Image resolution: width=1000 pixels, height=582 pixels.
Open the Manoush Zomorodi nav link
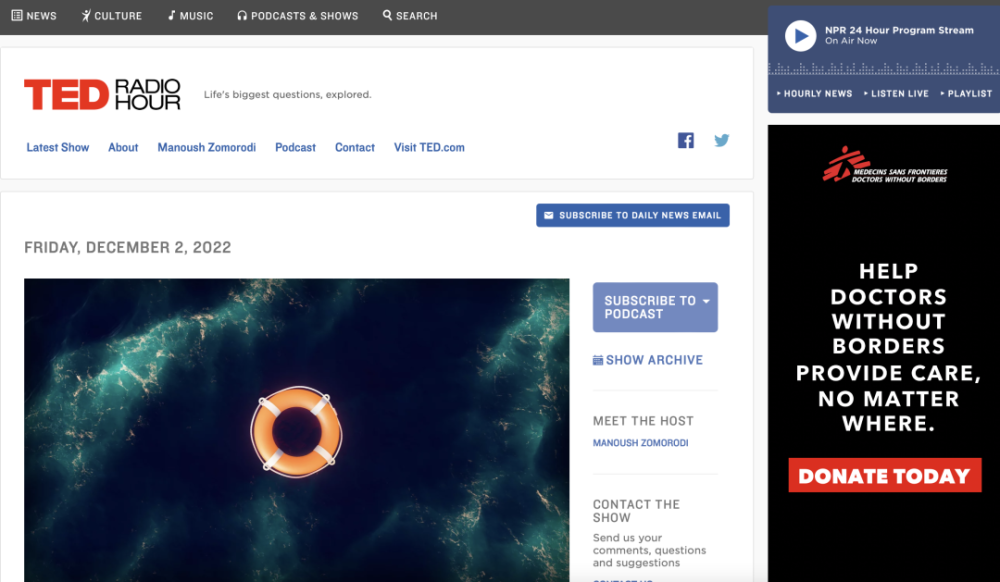click(207, 147)
